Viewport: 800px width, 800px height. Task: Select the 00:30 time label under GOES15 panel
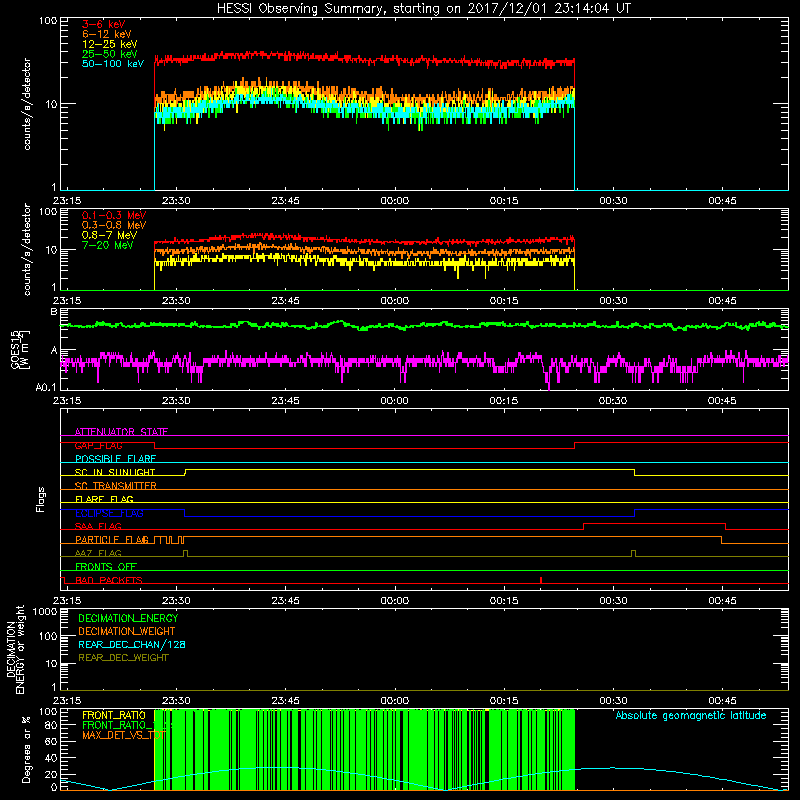tap(613, 401)
